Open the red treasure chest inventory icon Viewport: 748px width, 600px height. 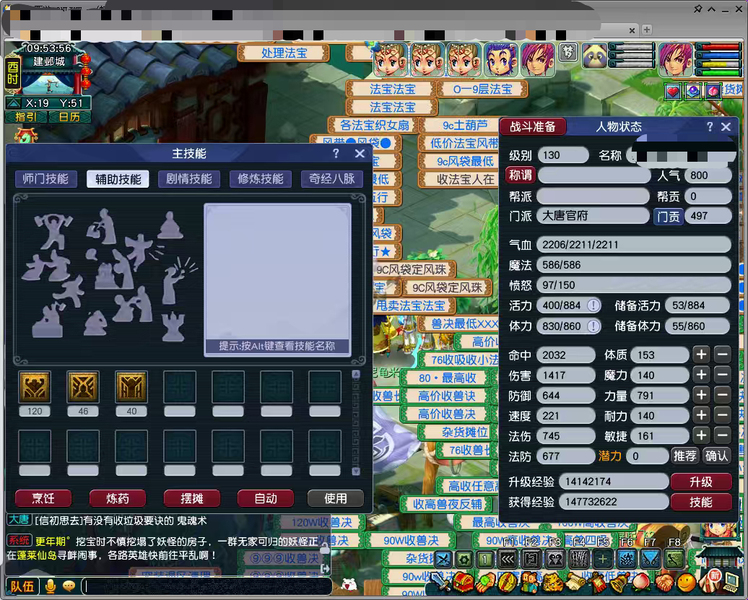pyautogui.click(x=463, y=583)
